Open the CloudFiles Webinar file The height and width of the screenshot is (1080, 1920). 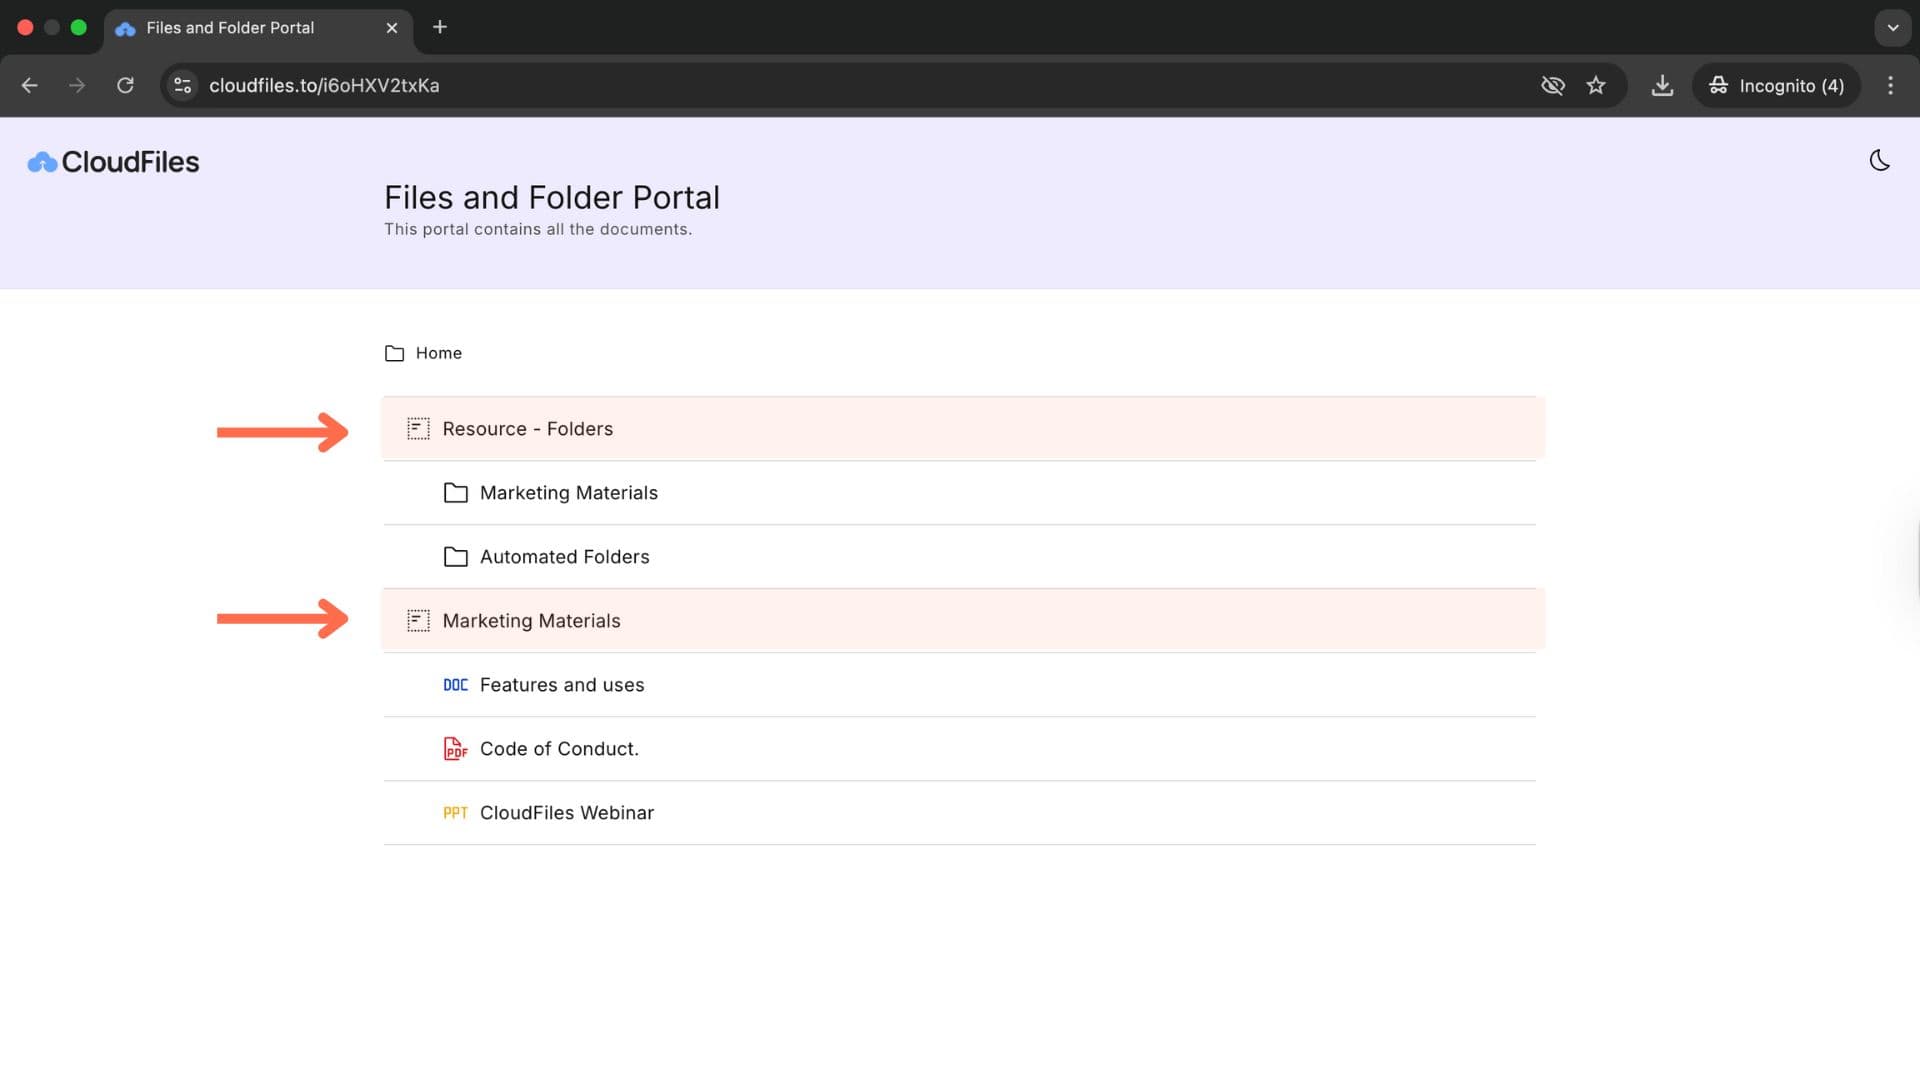point(566,813)
